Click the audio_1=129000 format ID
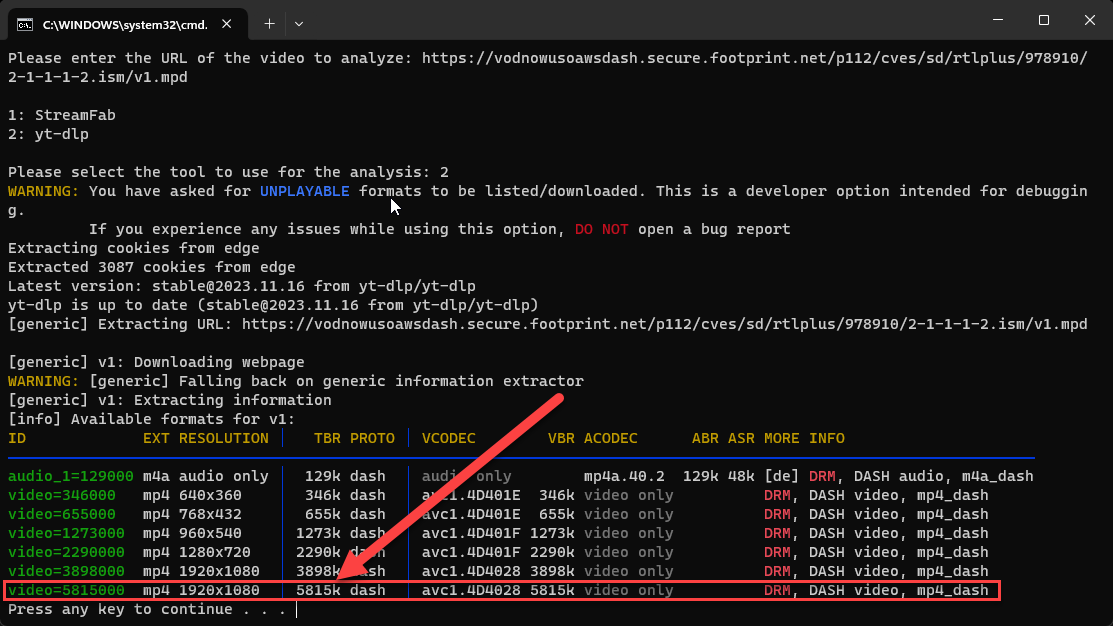 tap(70, 476)
